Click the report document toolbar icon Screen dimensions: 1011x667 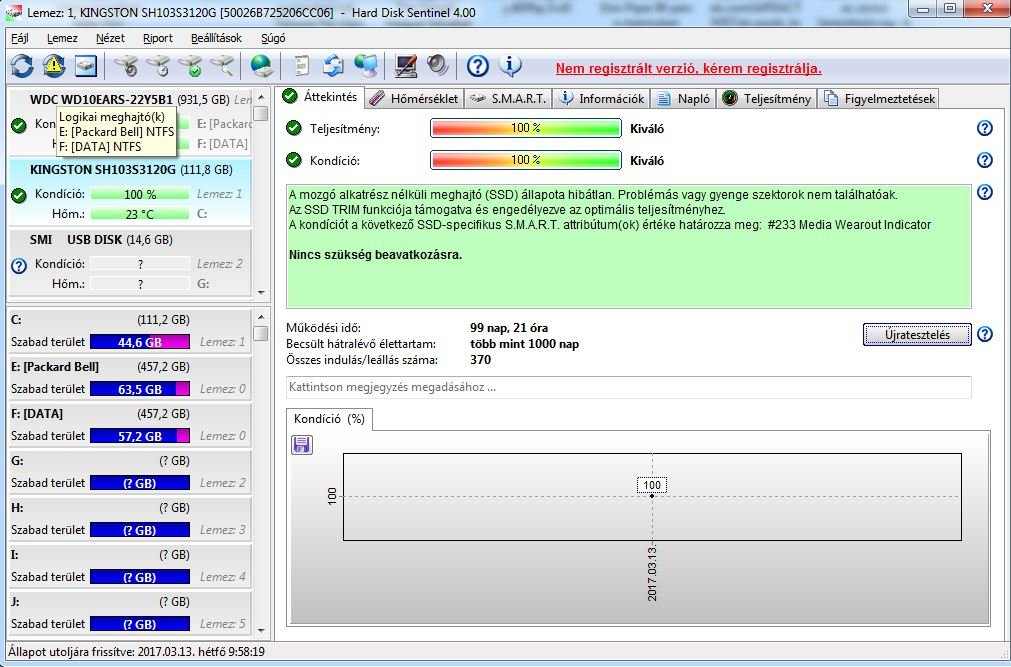[301, 65]
